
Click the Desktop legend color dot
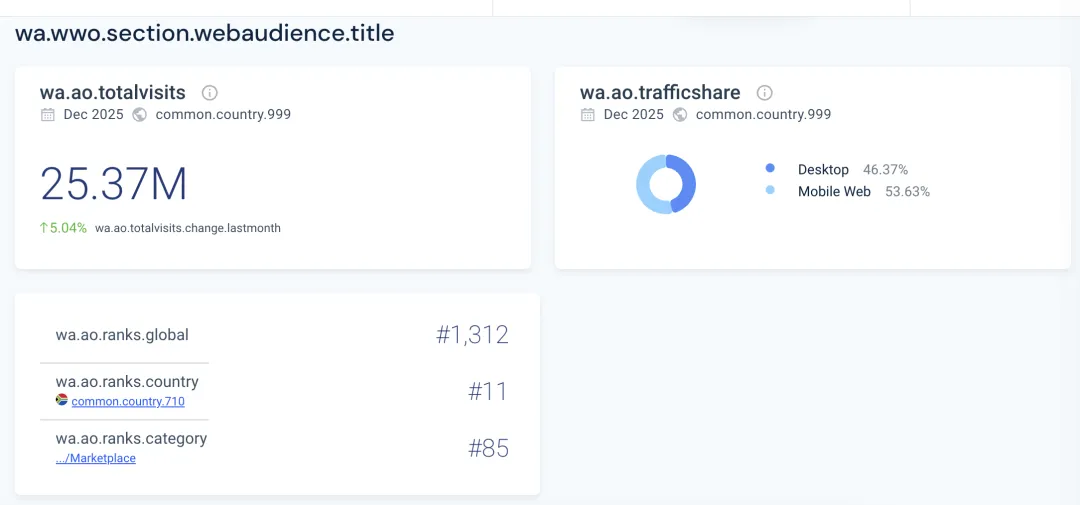click(770, 169)
